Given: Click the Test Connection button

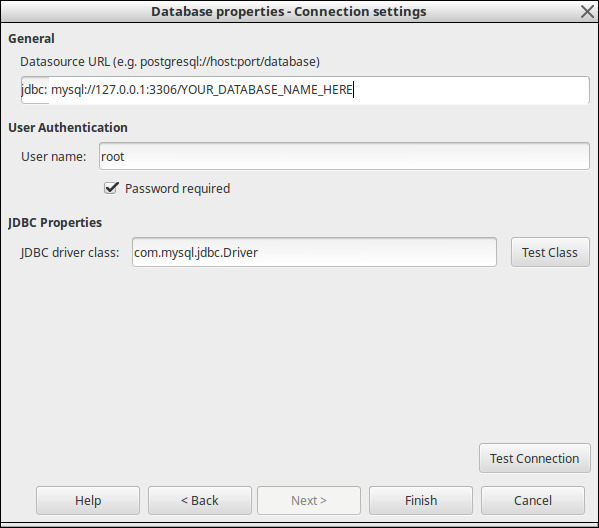Looking at the screenshot, I should click(534, 458).
